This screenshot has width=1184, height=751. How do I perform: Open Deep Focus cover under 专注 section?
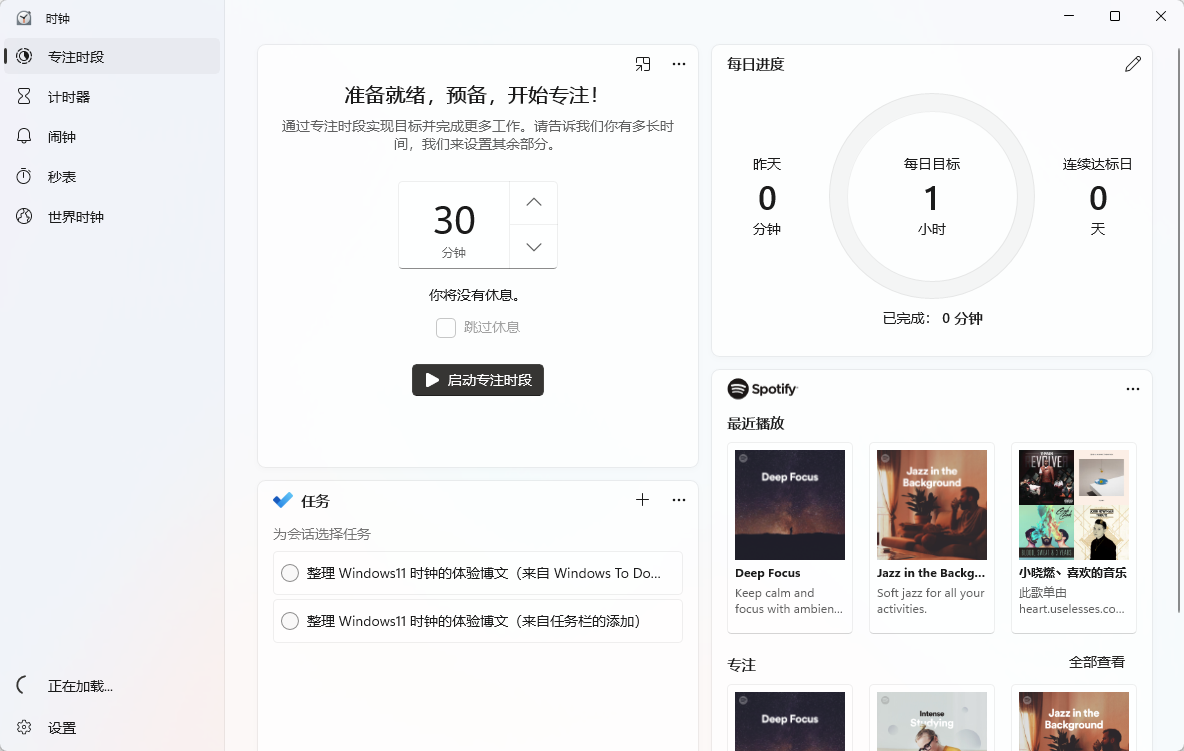790,722
